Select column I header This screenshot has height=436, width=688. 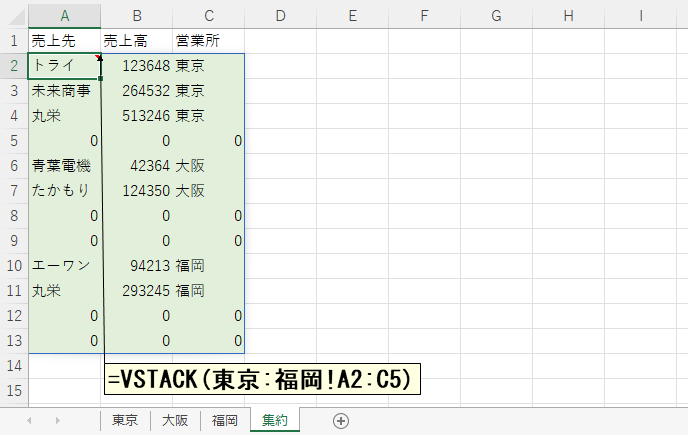641,16
